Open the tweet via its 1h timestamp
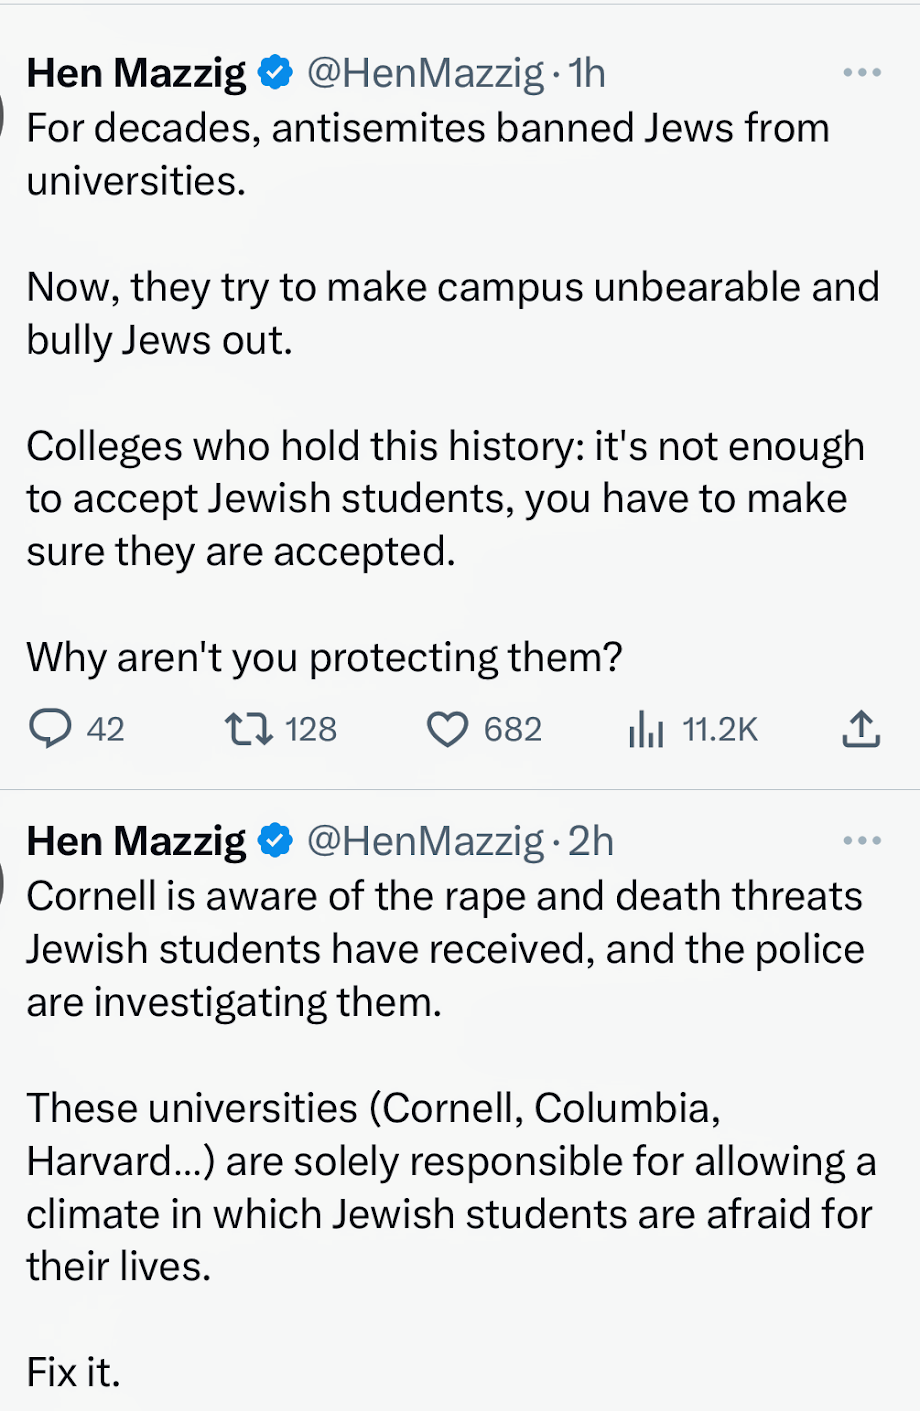 (x=587, y=73)
